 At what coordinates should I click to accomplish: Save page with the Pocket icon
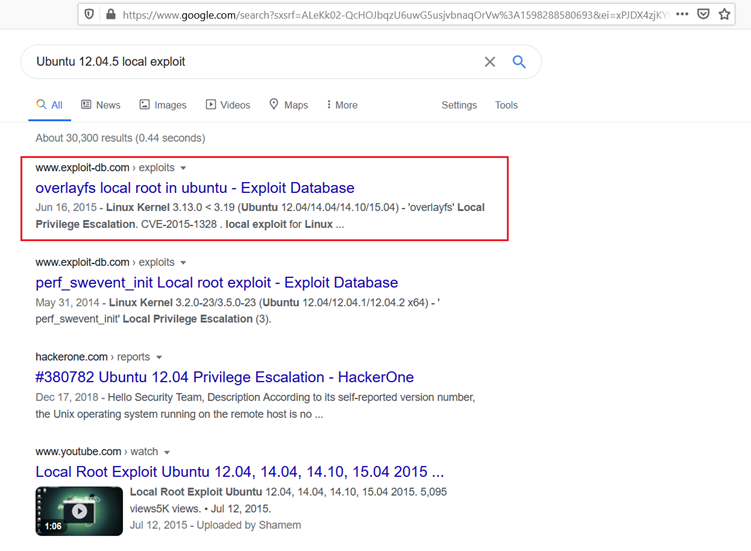tap(704, 15)
